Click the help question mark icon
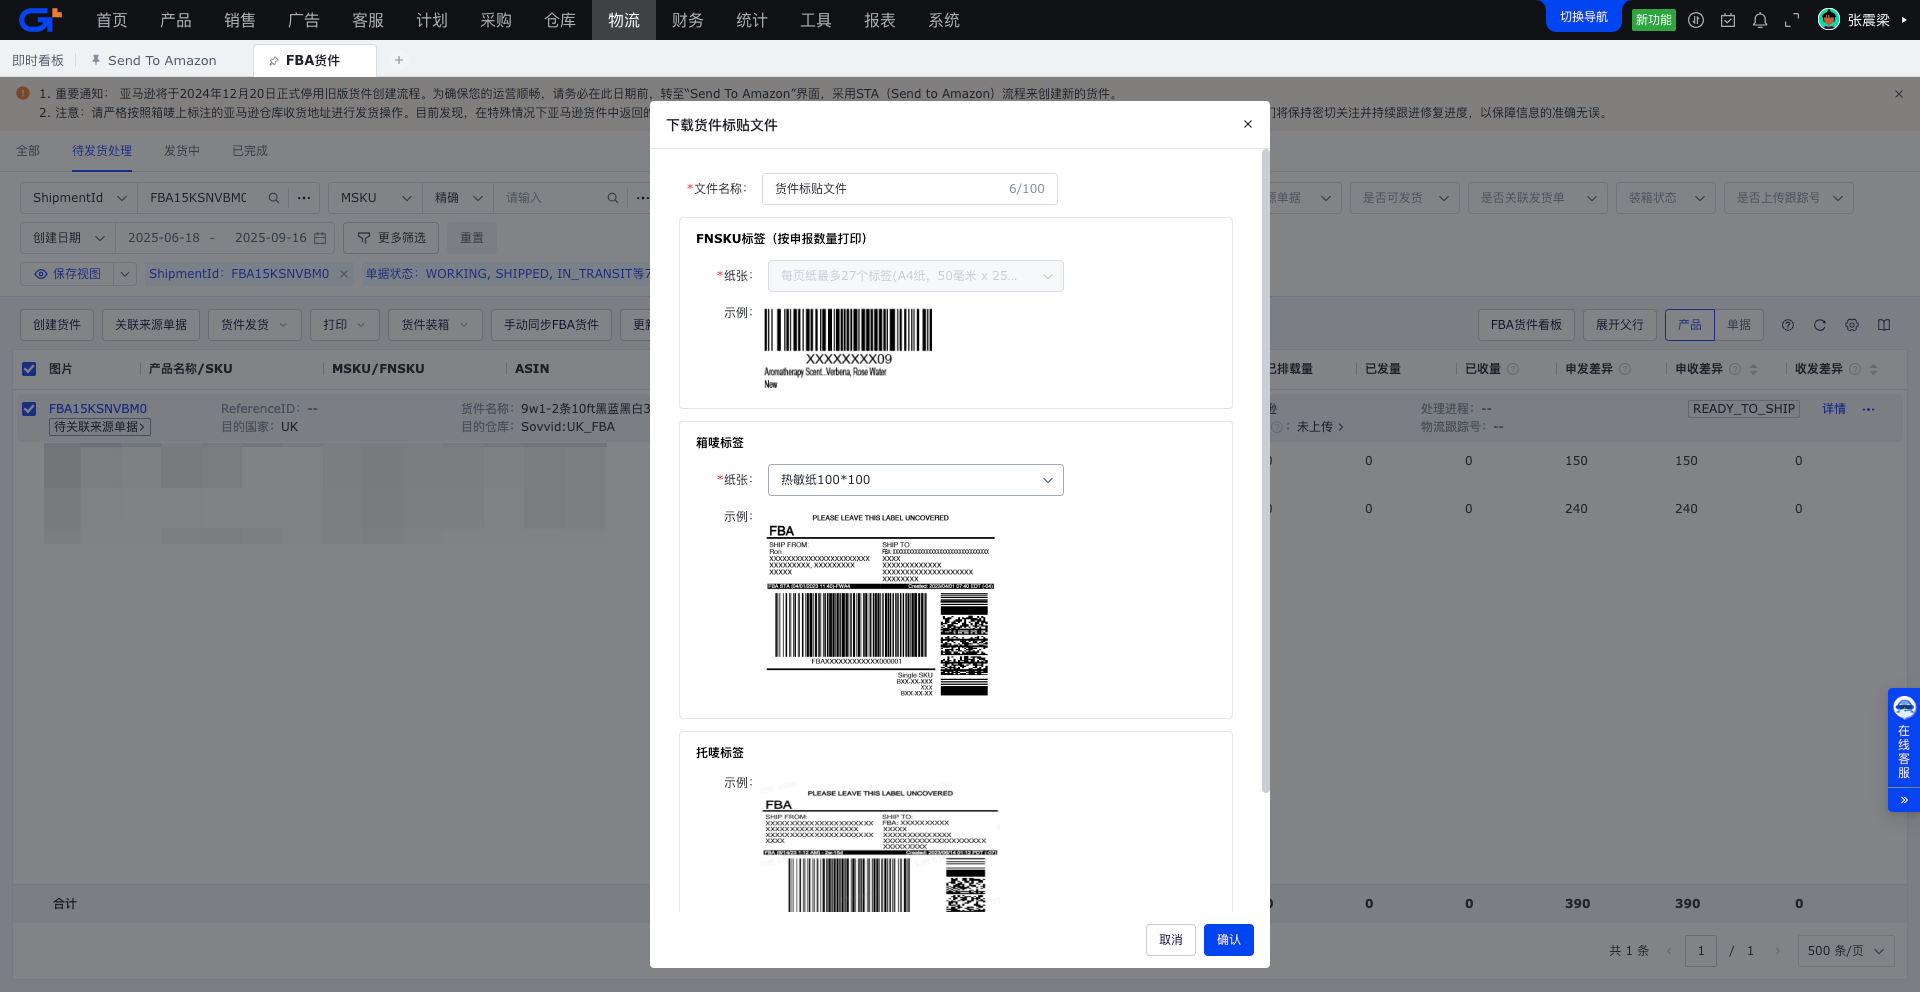1920x992 pixels. click(x=1788, y=325)
